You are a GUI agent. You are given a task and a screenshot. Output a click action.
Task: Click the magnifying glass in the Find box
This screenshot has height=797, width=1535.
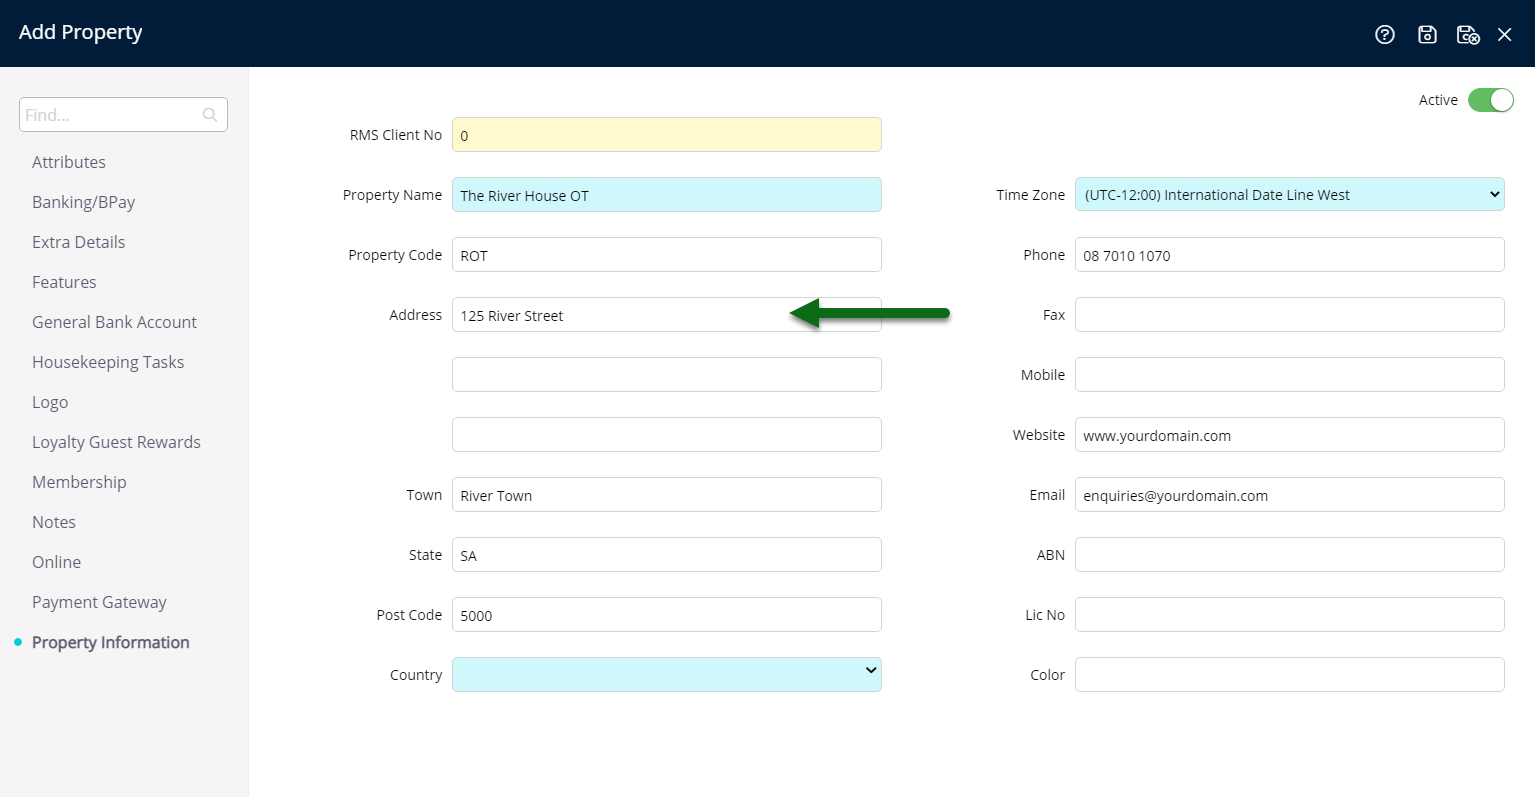point(209,114)
